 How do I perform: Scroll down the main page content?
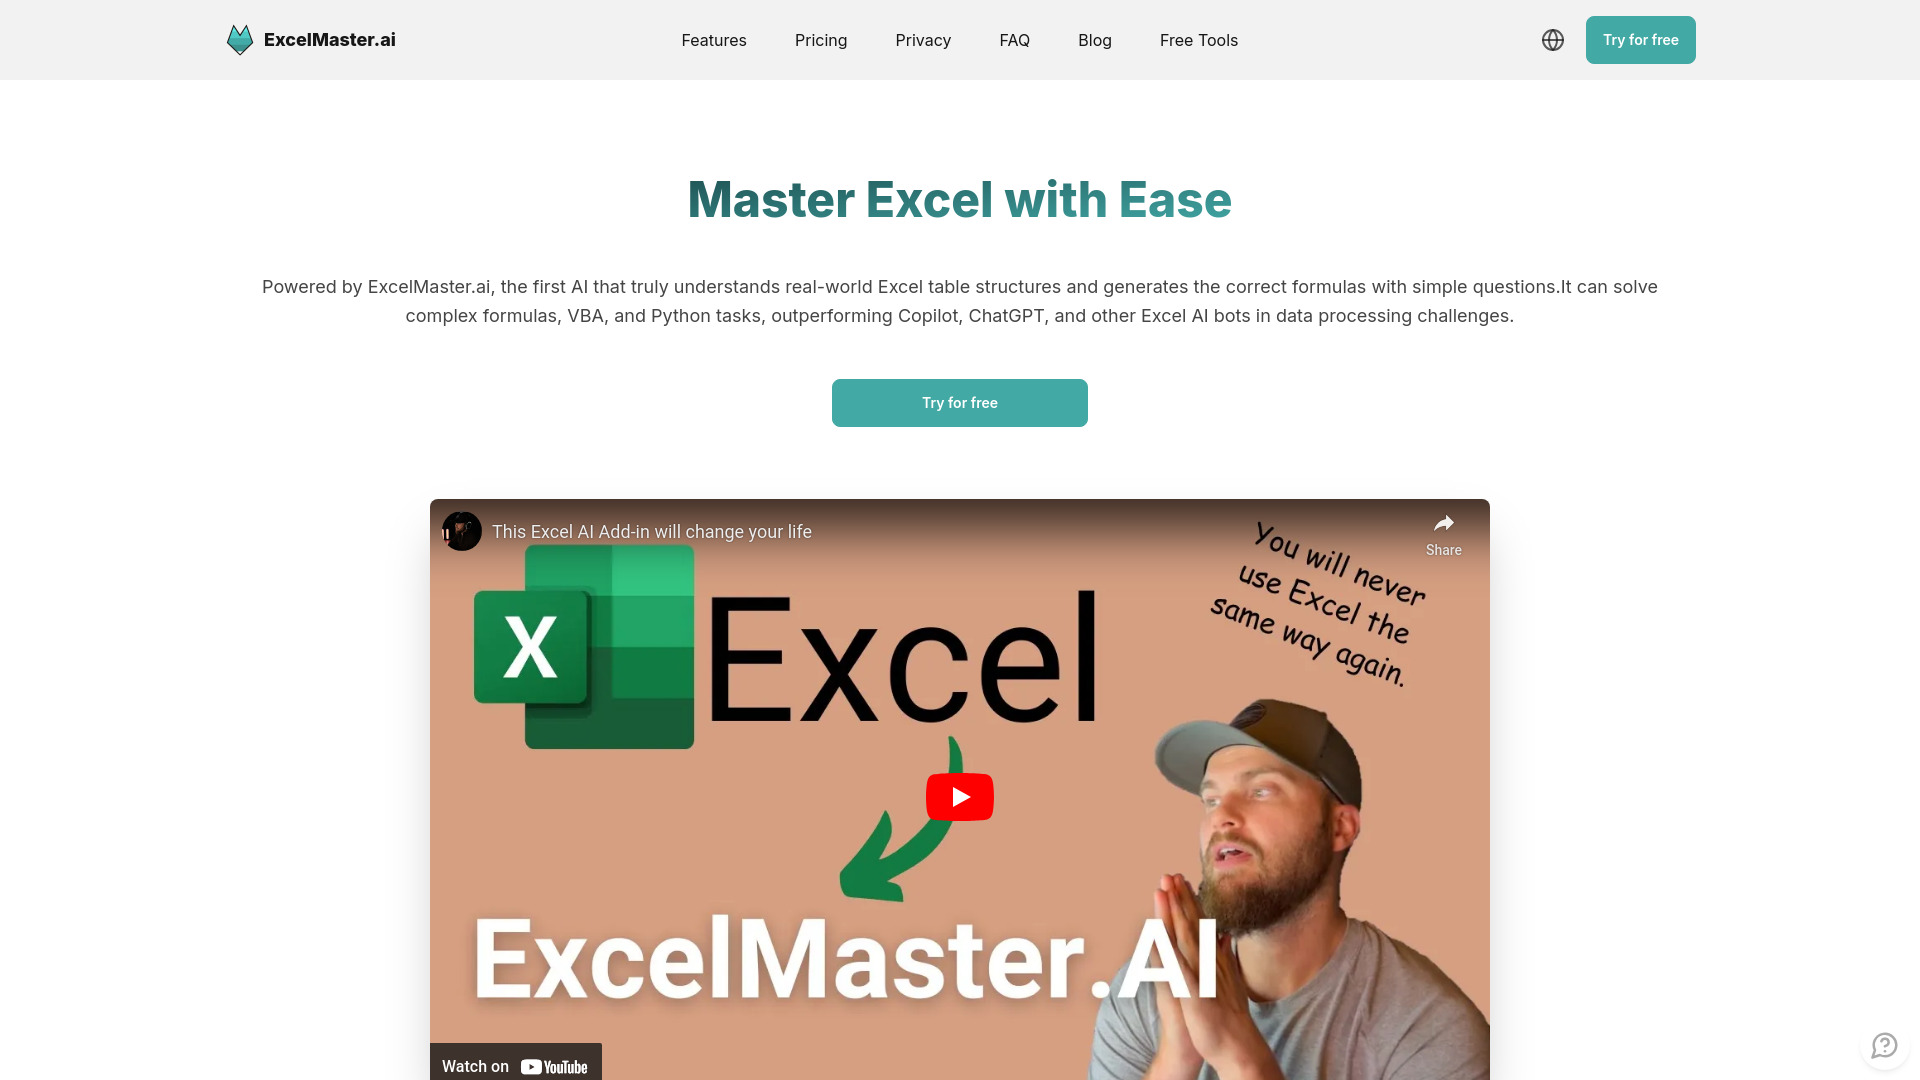[960, 527]
